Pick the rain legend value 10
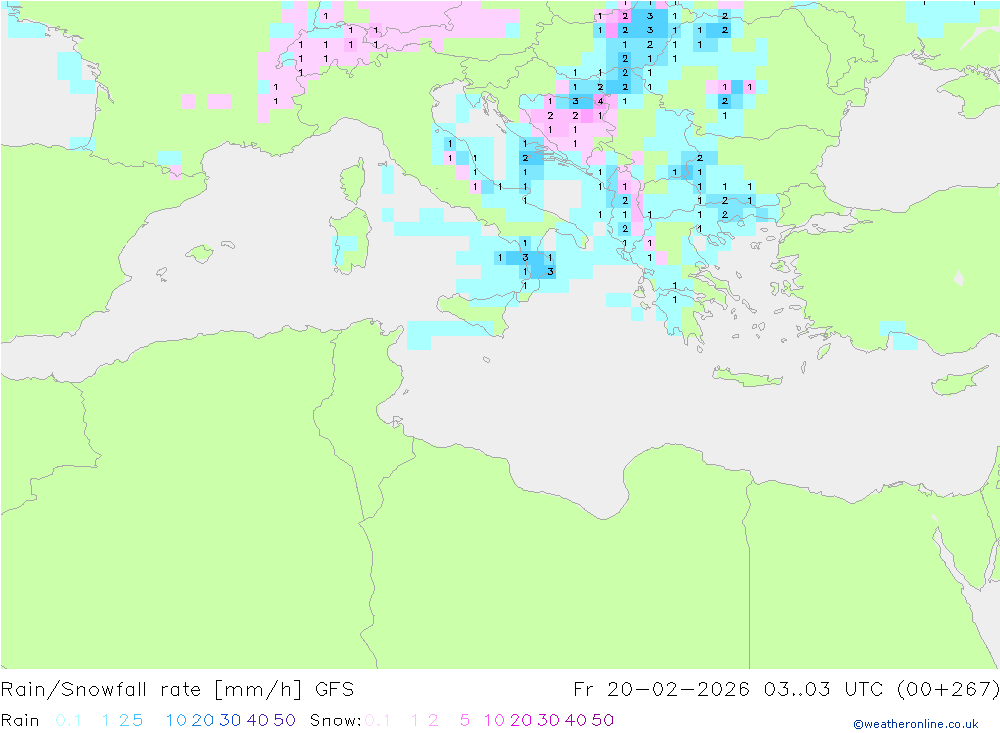This screenshot has width=1000, height=733. [176, 720]
